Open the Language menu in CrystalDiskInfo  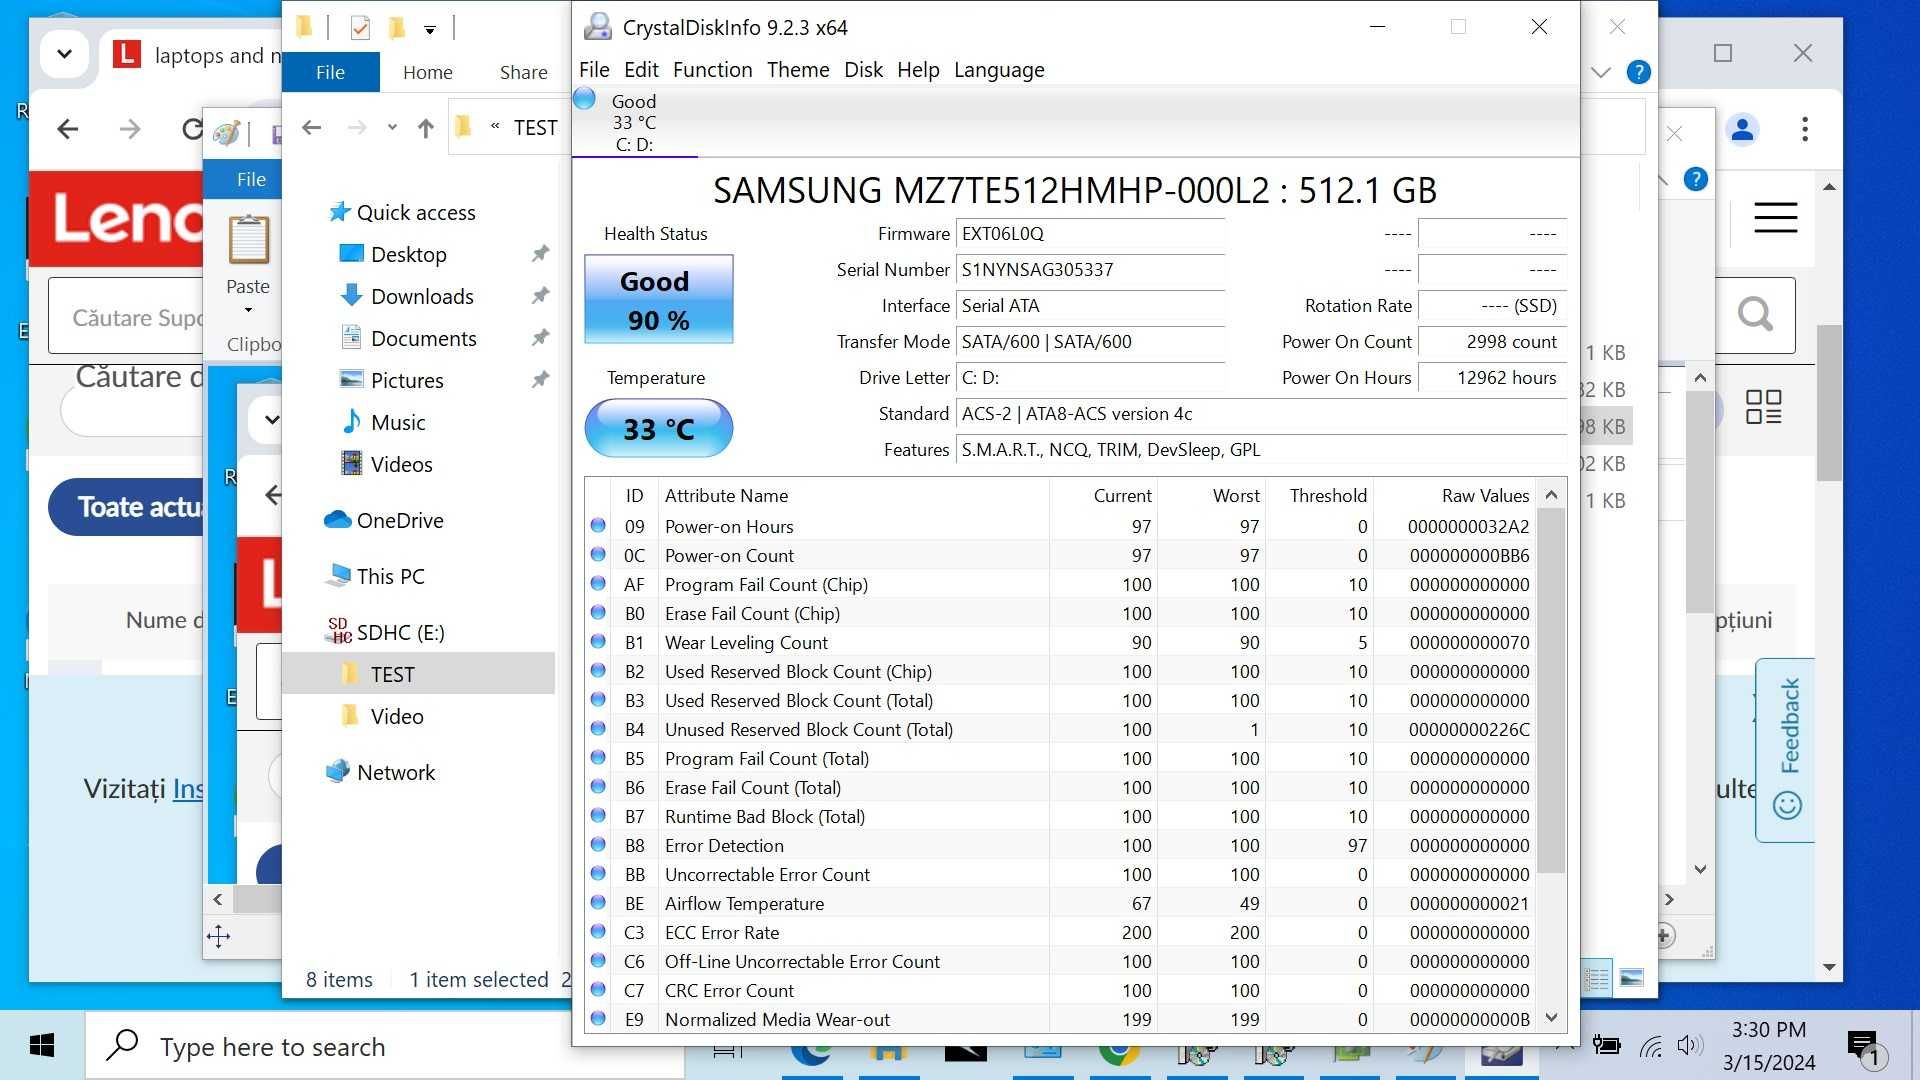tap(998, 69)
